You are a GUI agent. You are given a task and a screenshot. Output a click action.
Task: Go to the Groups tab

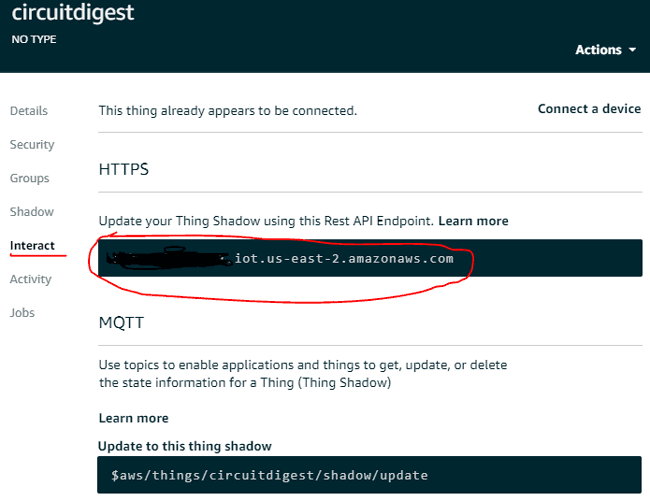point(30,178)
